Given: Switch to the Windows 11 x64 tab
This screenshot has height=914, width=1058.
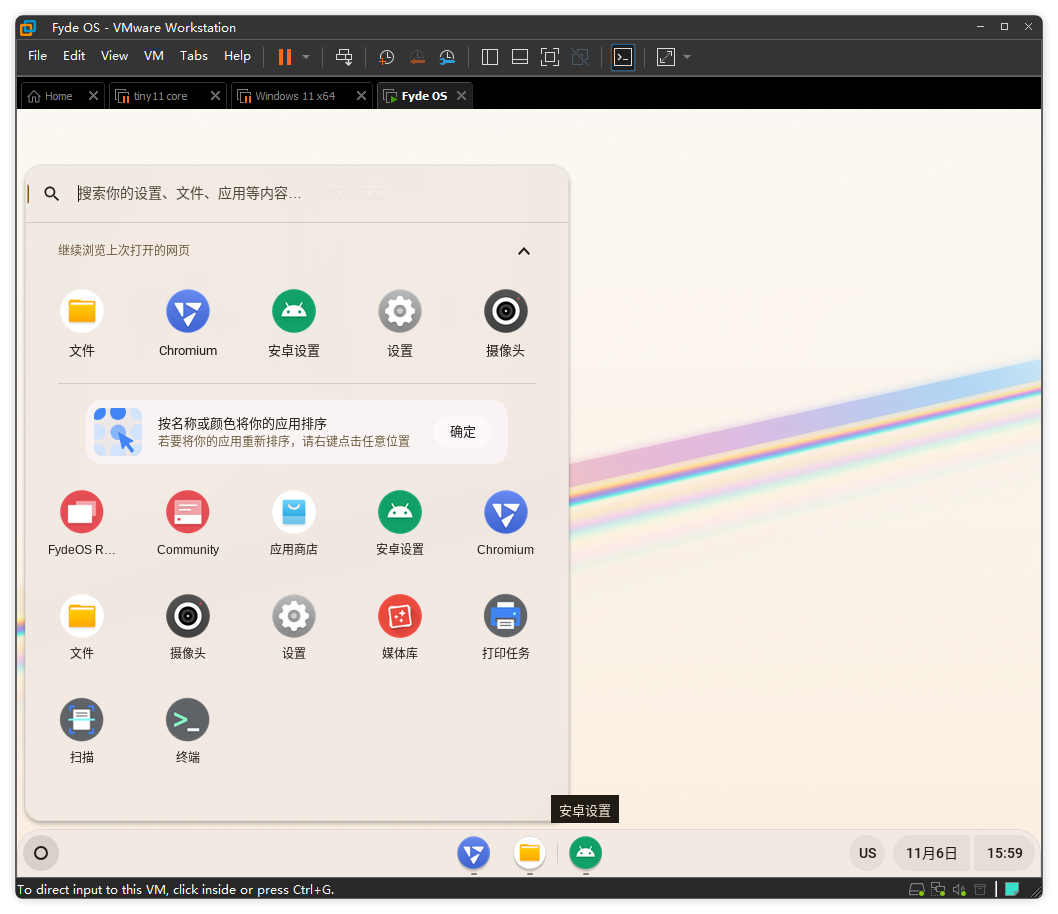Looking at the screenshot, I should [x=295, y=96].
